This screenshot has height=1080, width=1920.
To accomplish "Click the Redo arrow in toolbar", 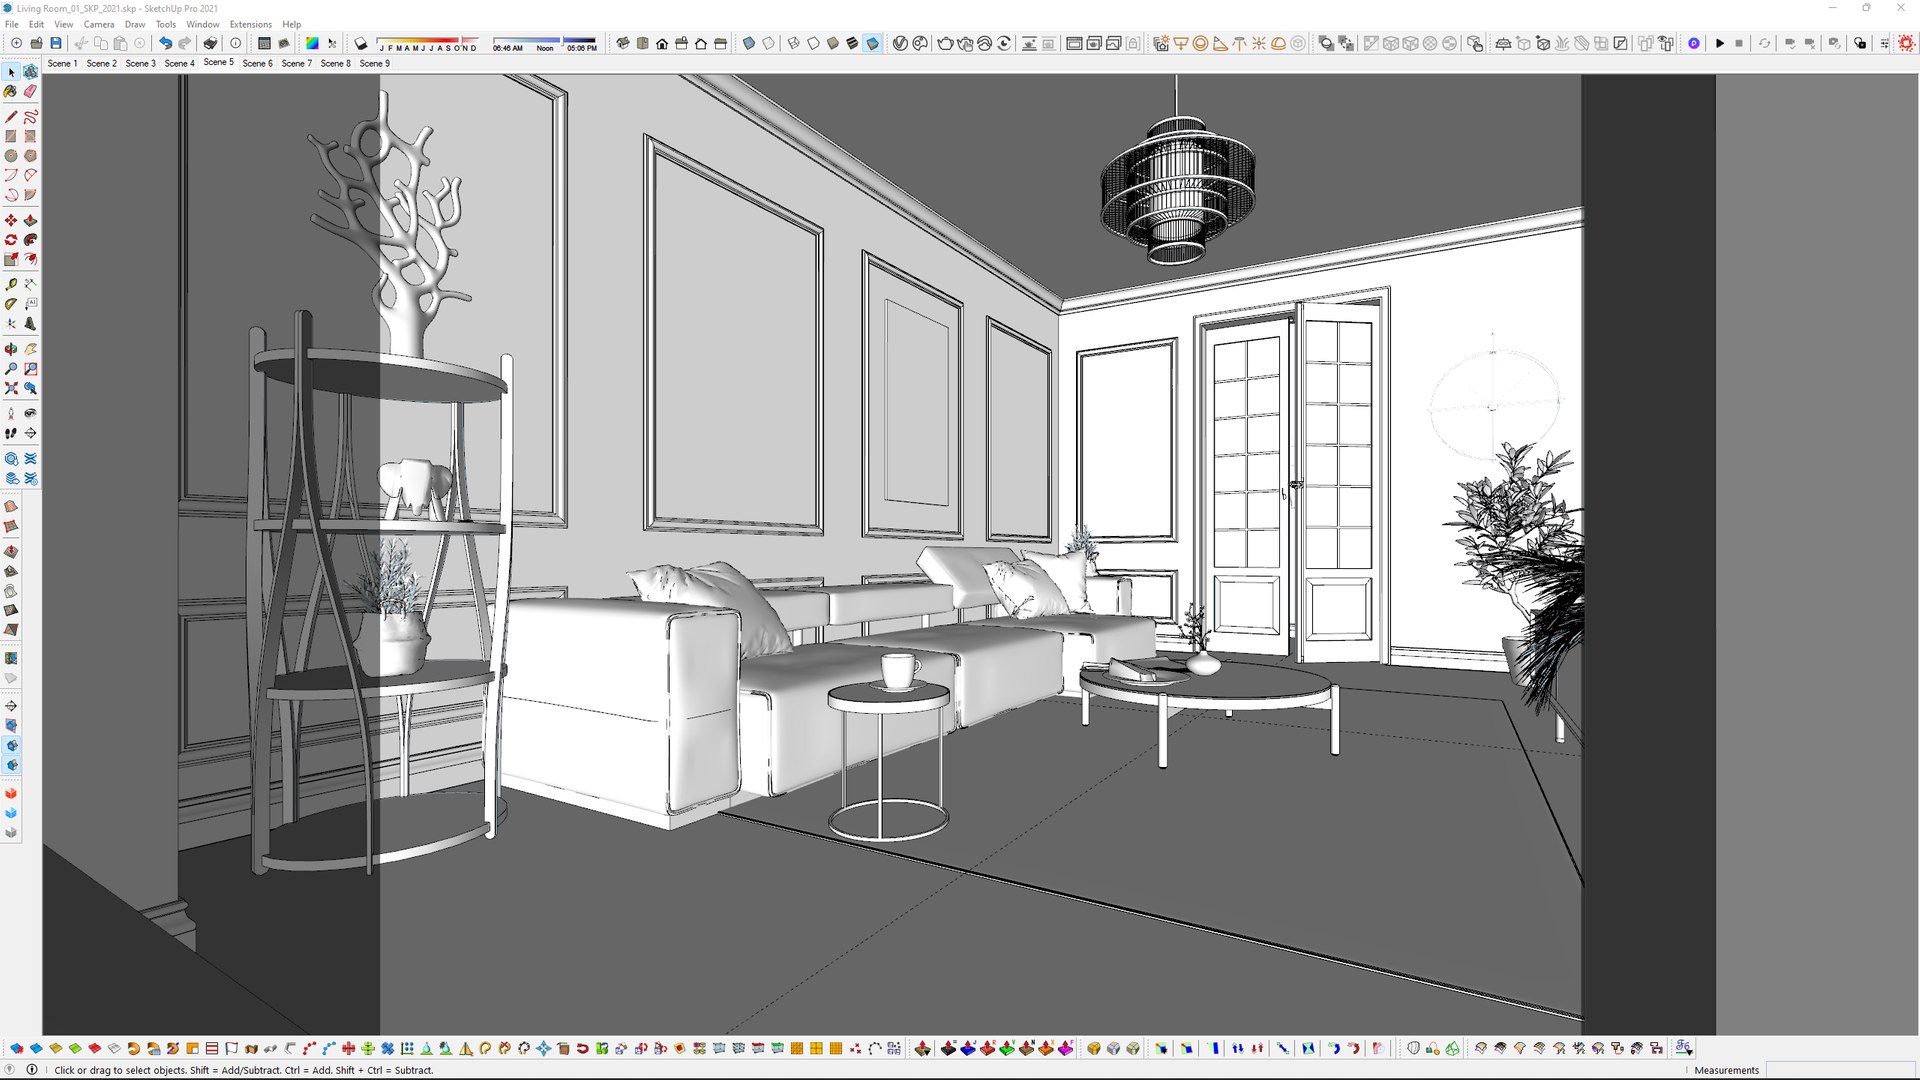I will click(185, 43).
